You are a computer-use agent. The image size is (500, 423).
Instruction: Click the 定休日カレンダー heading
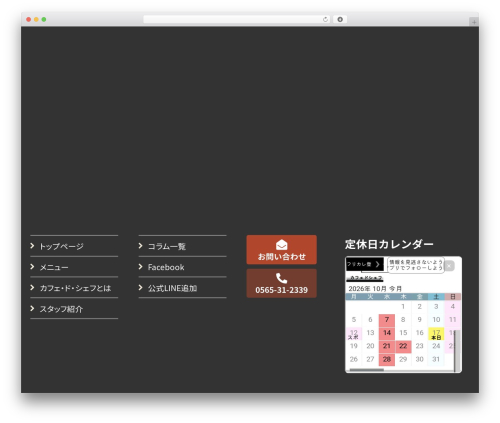[x=389, y=244]
